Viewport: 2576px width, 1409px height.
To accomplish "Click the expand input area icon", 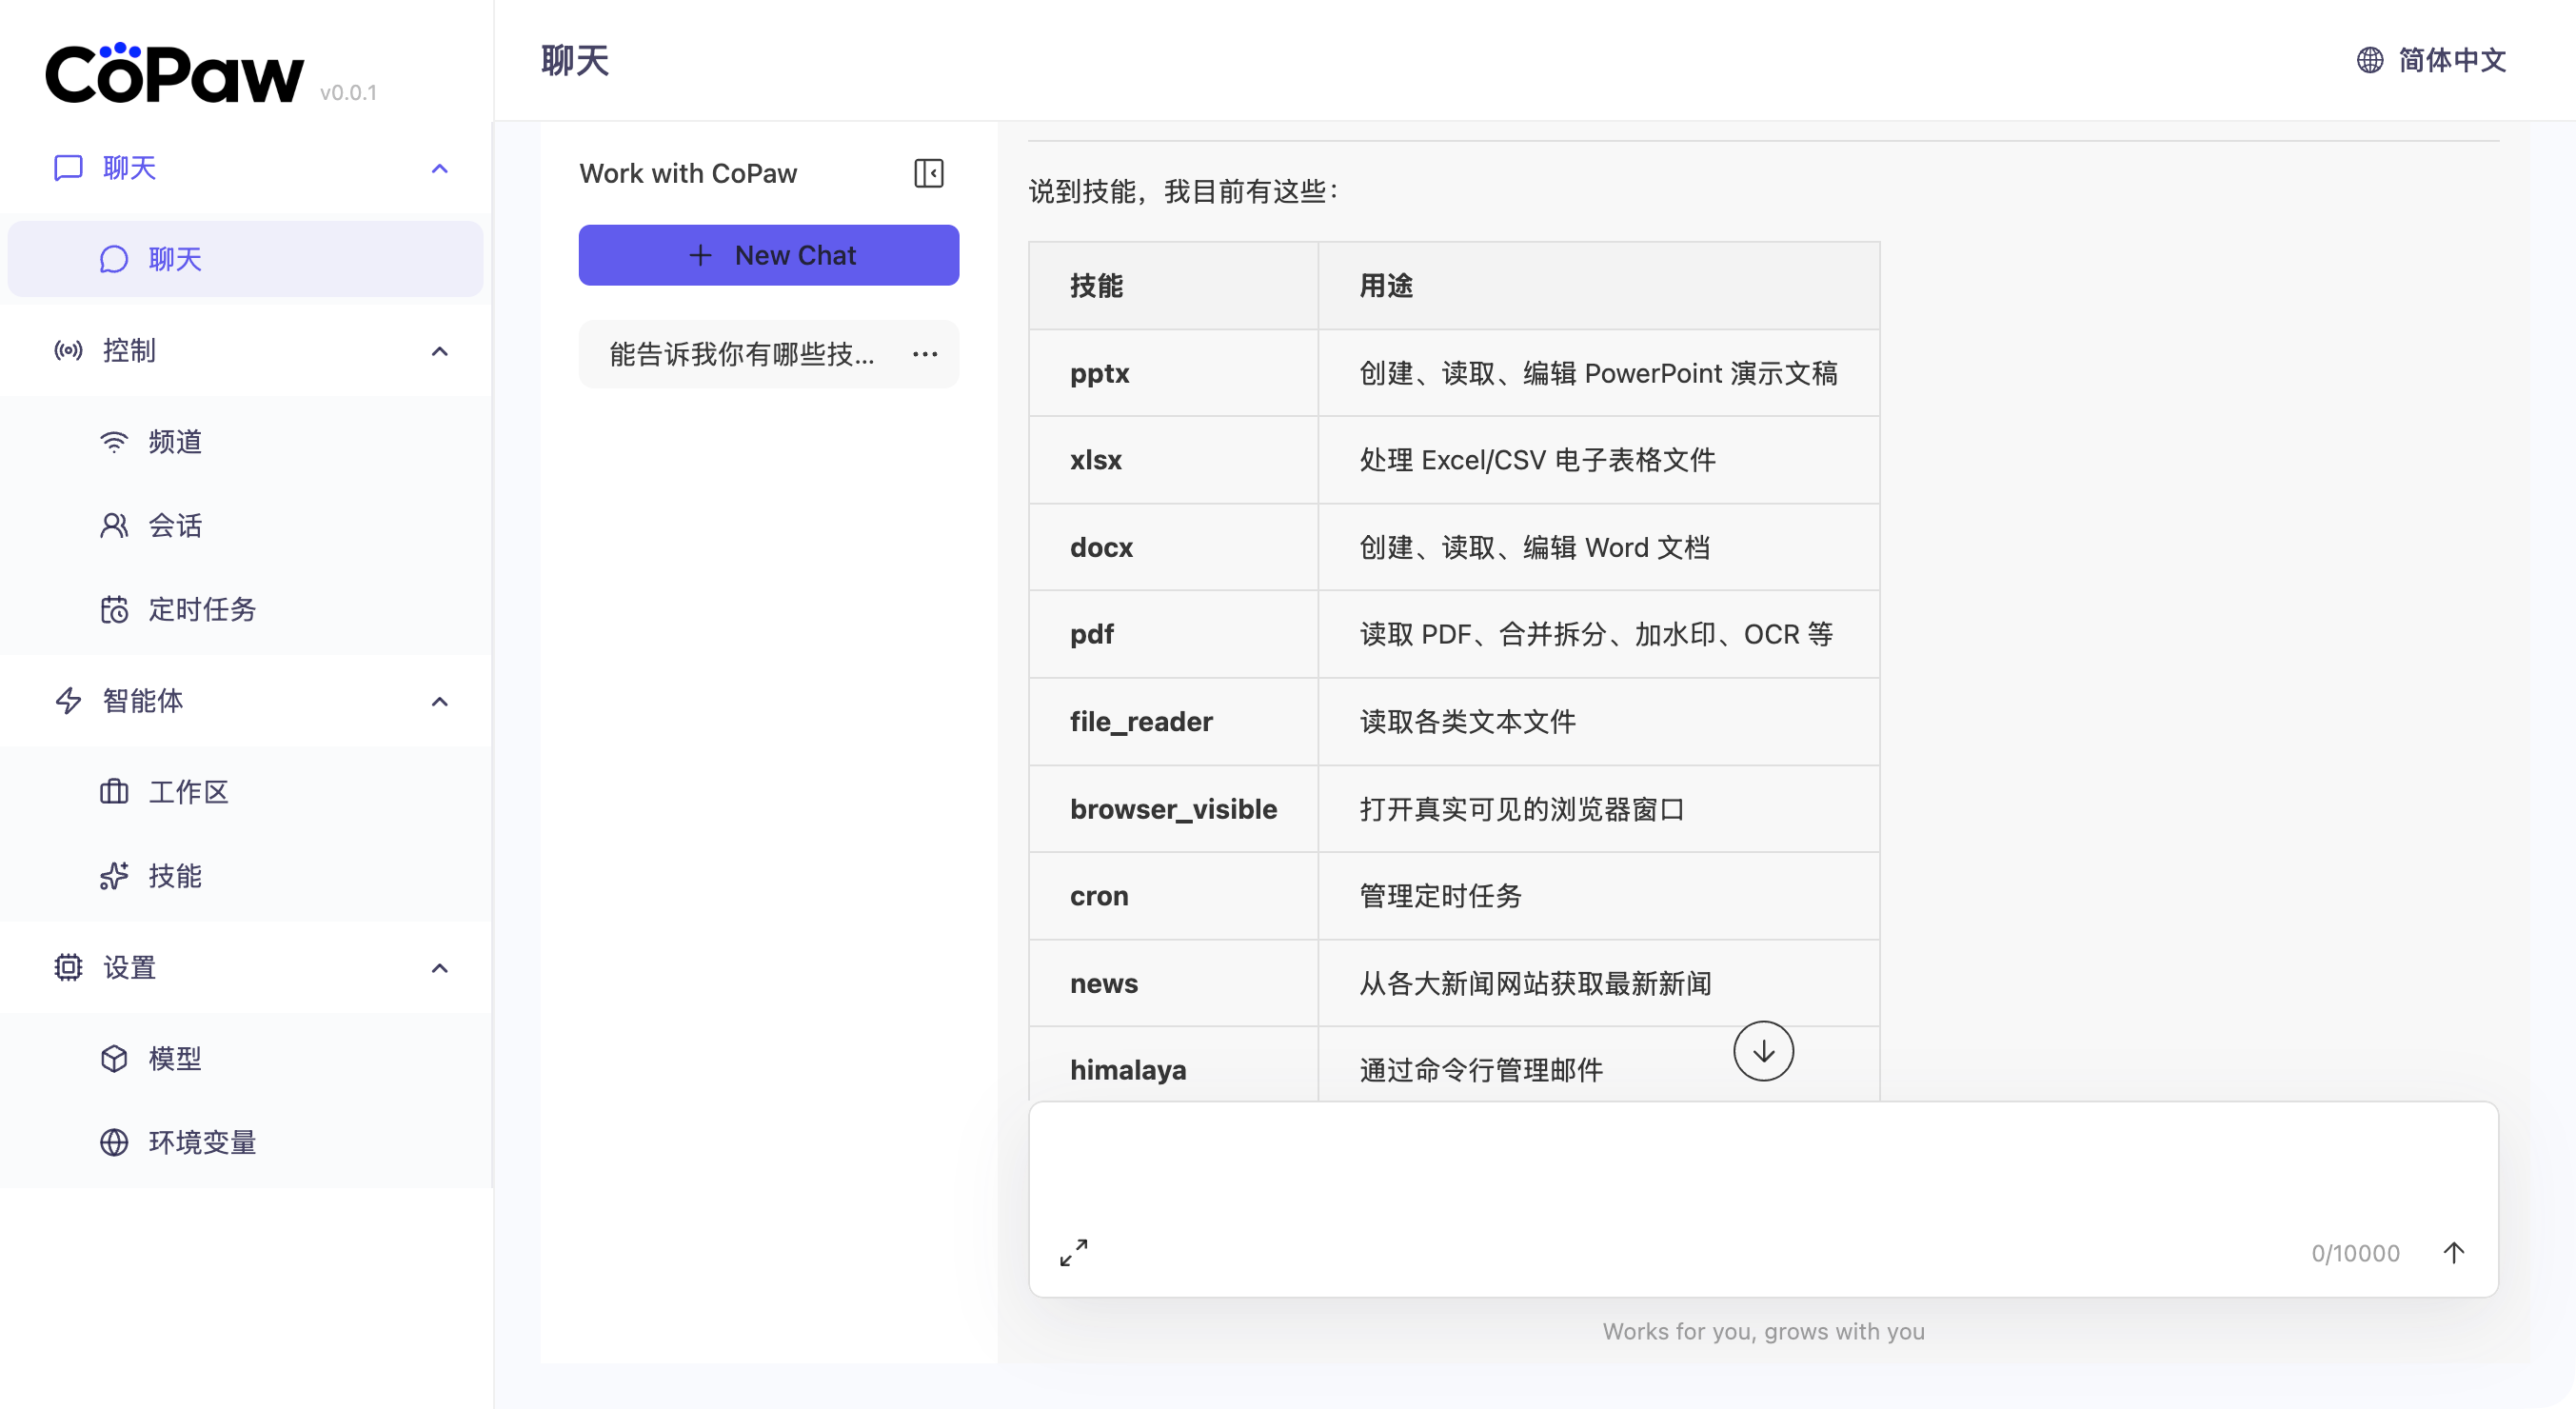I will 1073,1252.
